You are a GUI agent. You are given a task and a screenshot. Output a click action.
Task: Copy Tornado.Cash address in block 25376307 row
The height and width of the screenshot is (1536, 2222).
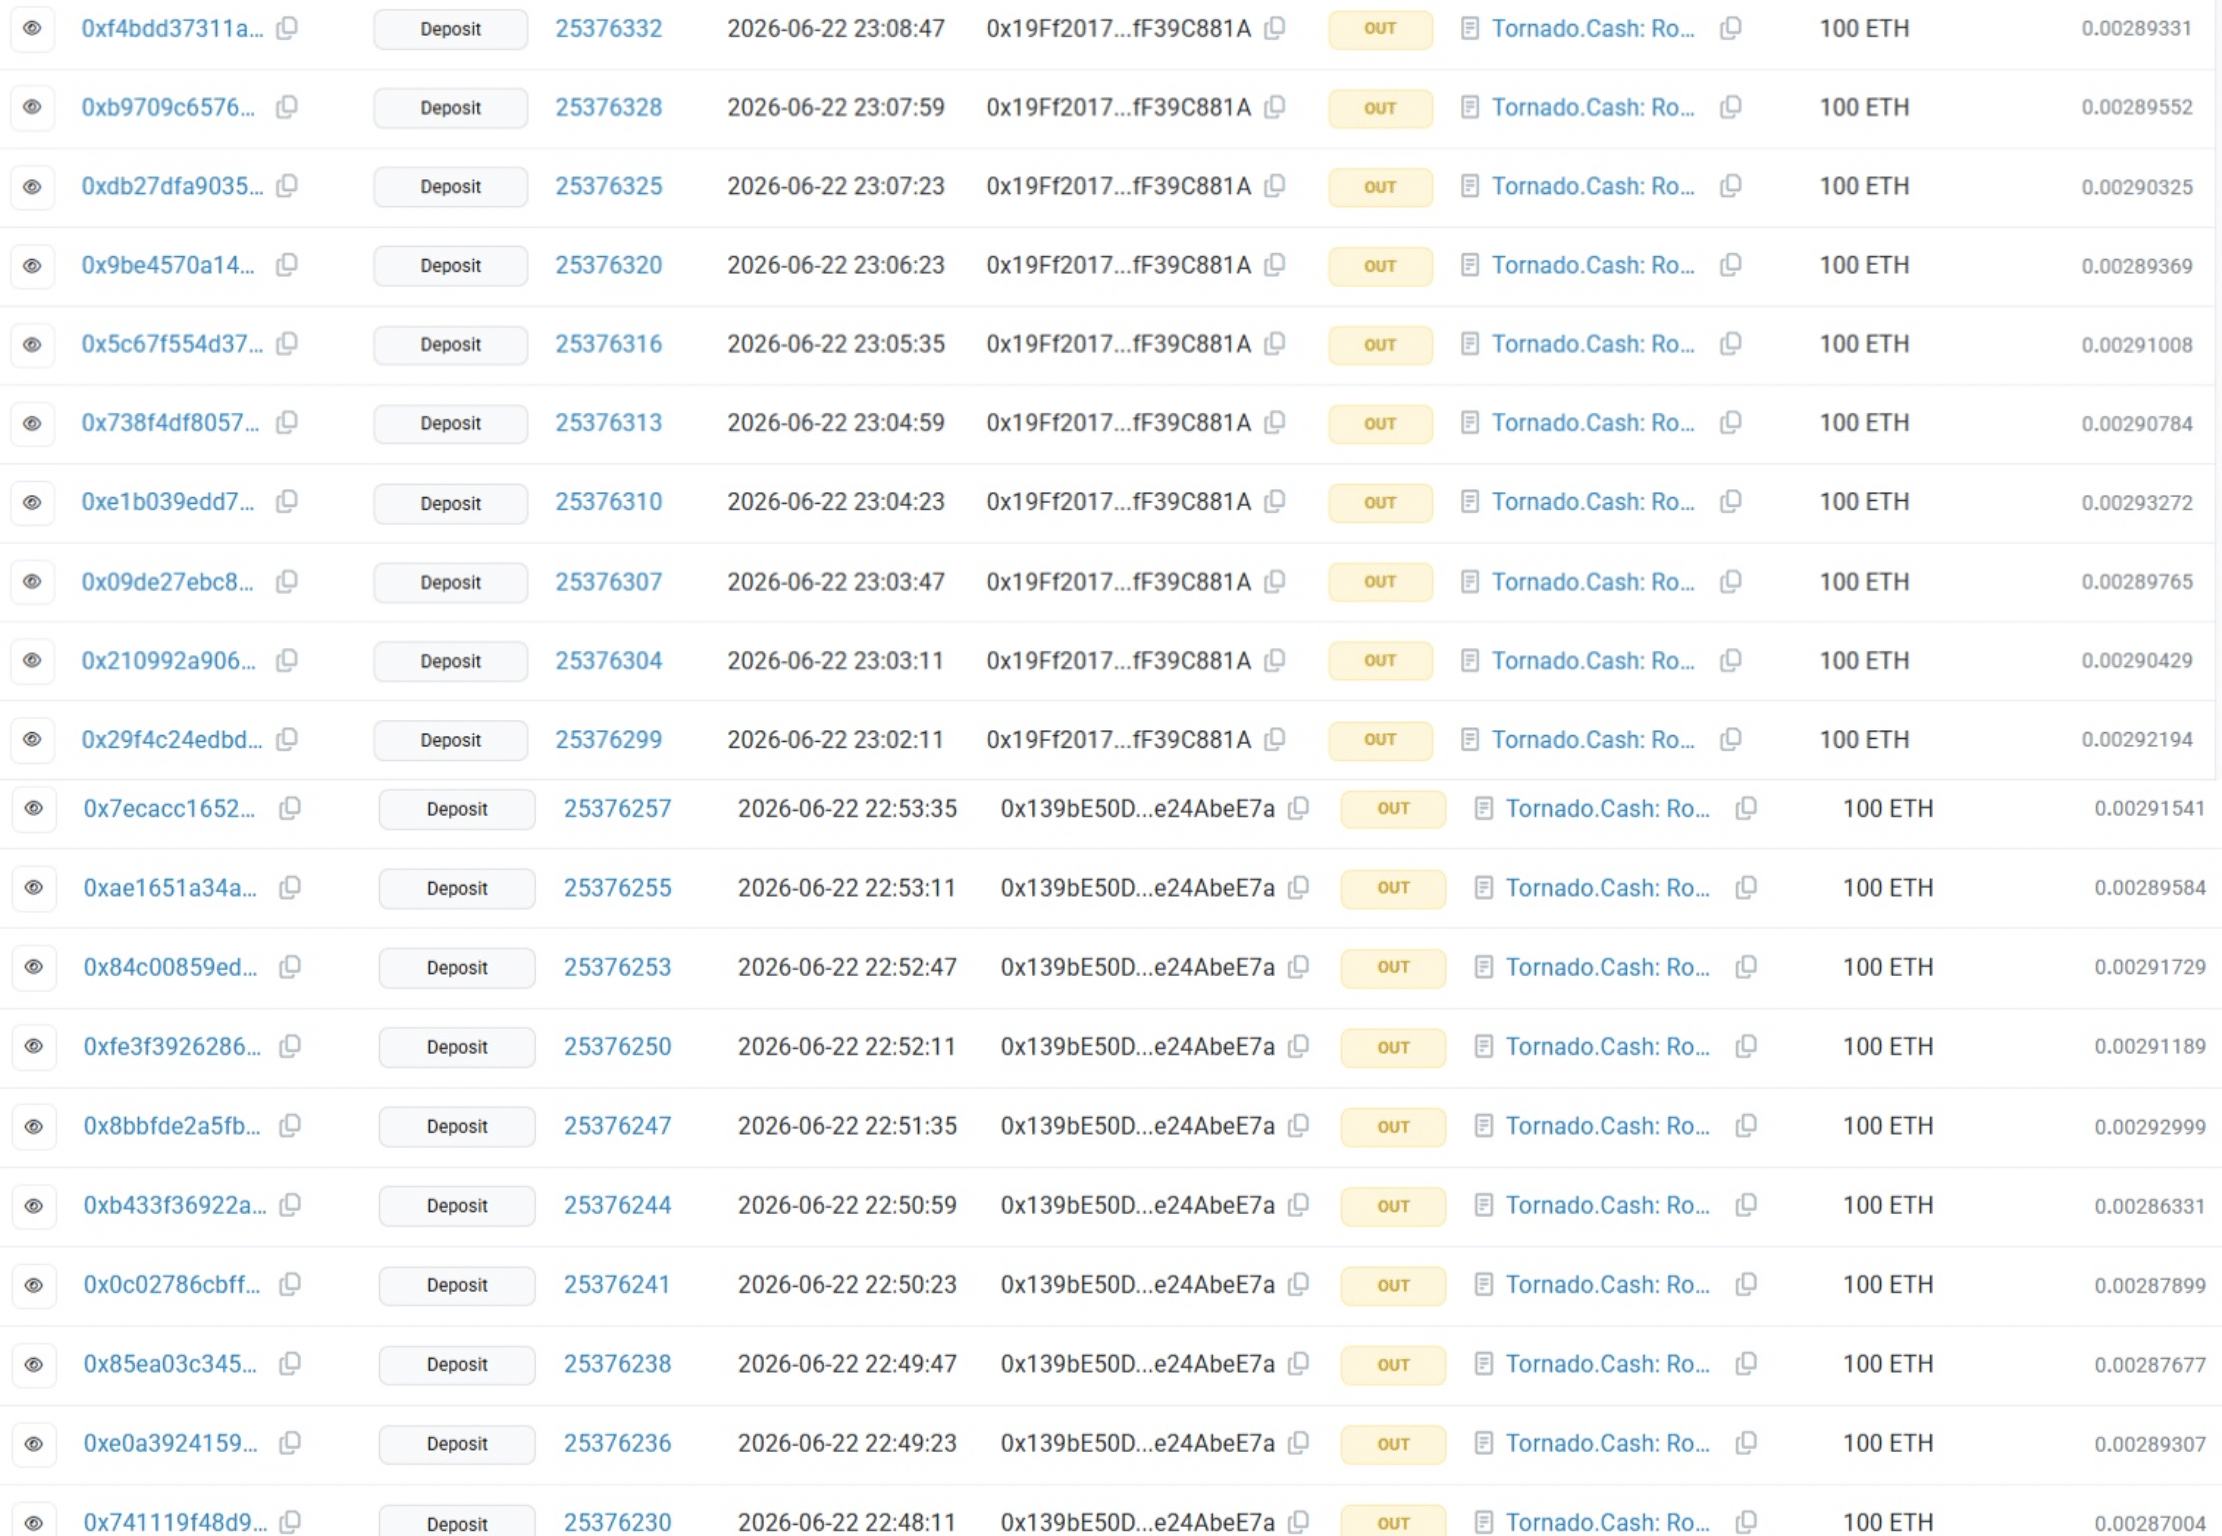click(1731, 582)
